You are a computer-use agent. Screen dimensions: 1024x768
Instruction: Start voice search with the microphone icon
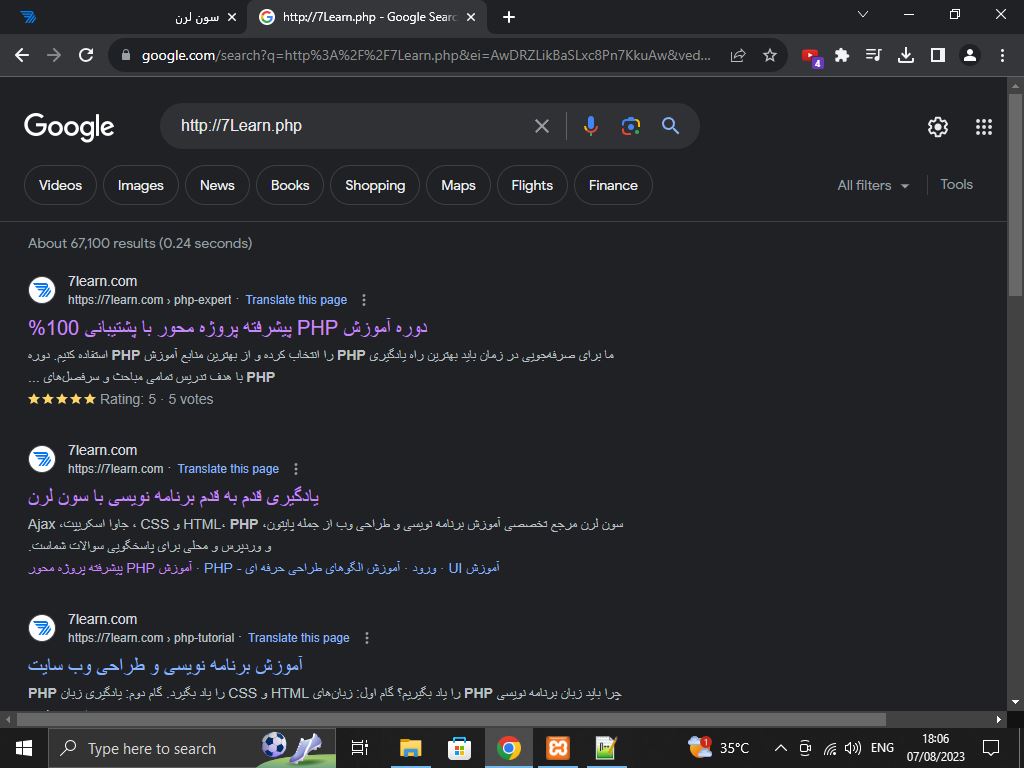pos(590,126)
